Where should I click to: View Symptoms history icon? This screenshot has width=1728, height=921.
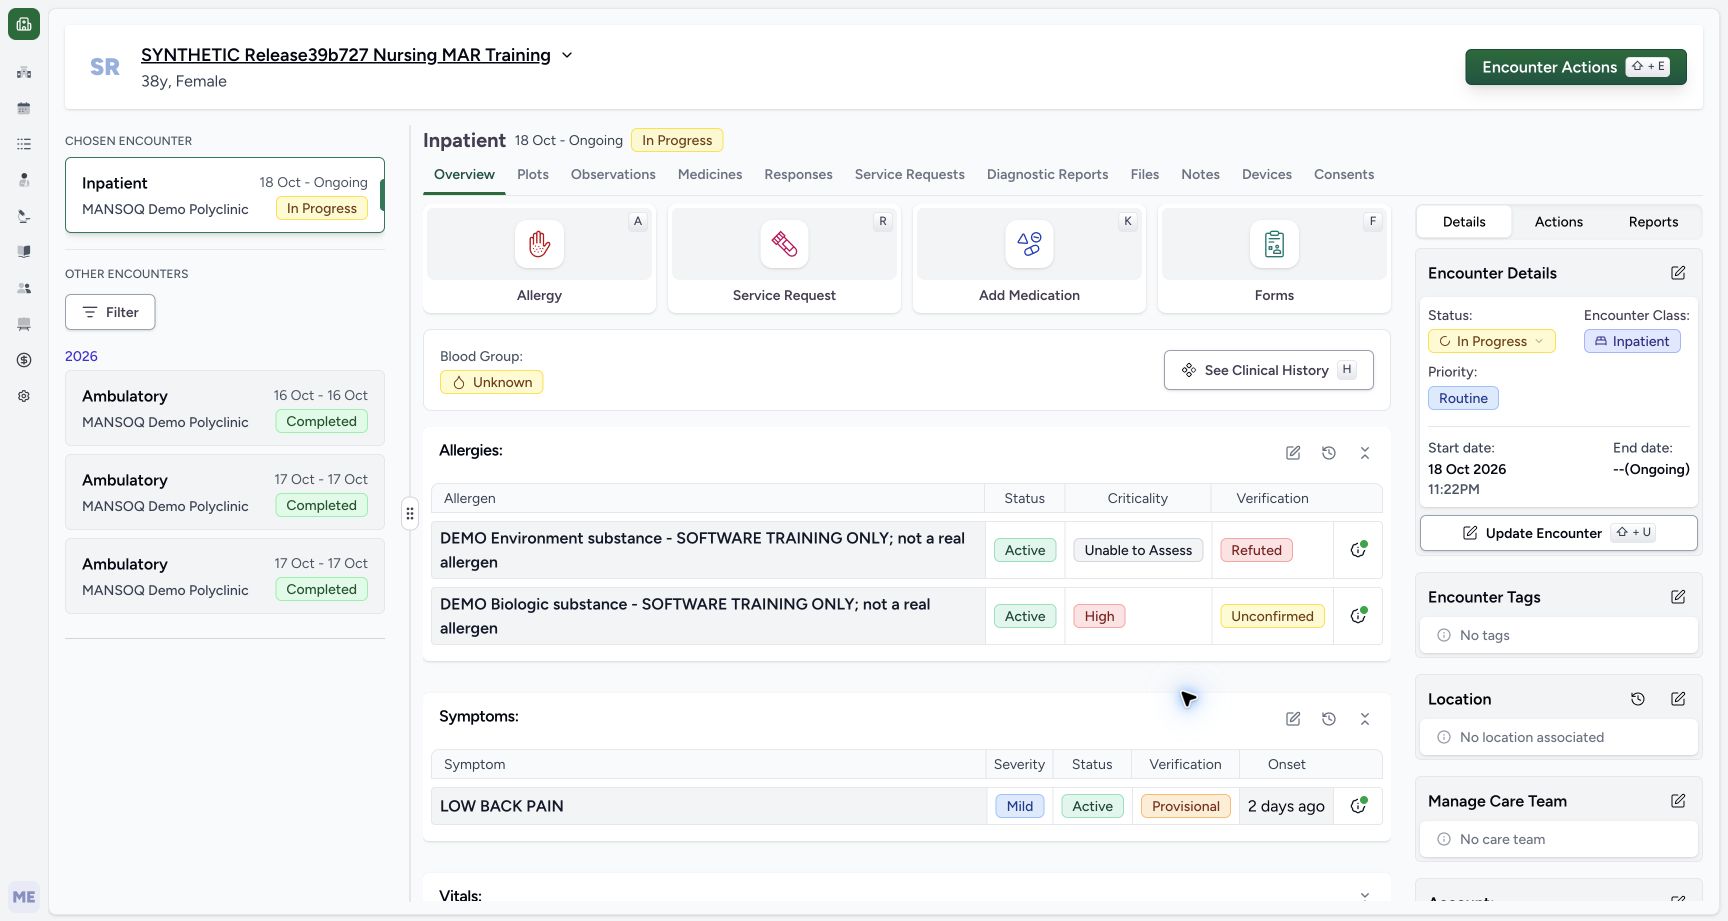1329,719
